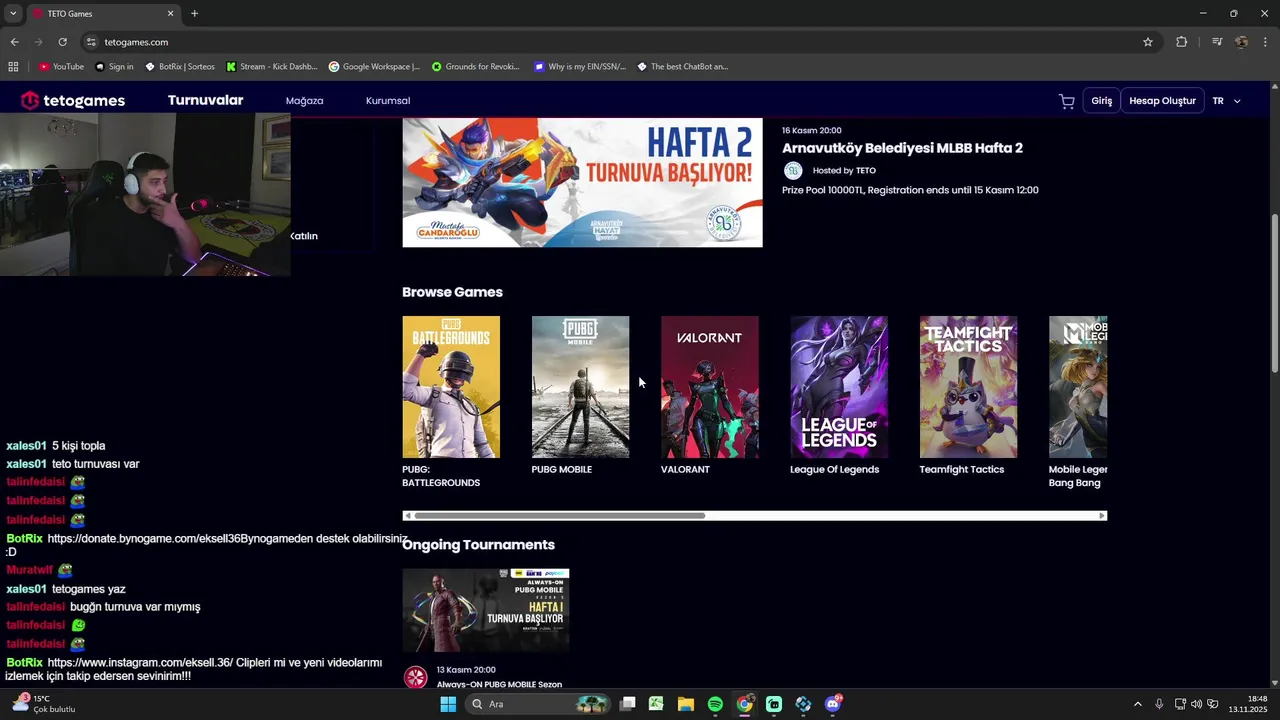Select PUBG MOBILE game cover

pos(580,387)
